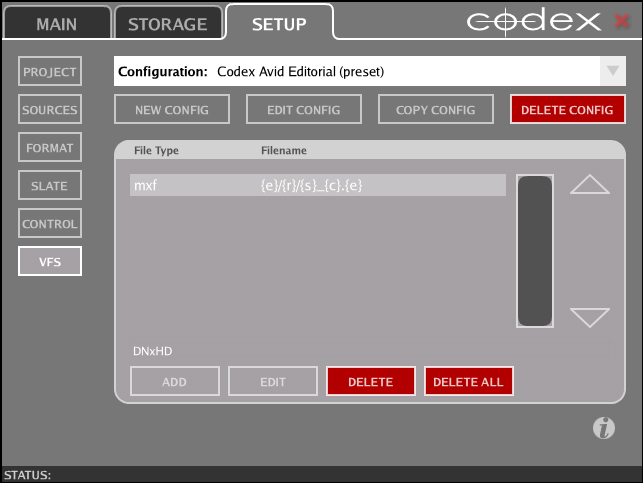Open the PROJECT setup page
Viewport: 643px width, 483px height.
click(x=50, y=71)
